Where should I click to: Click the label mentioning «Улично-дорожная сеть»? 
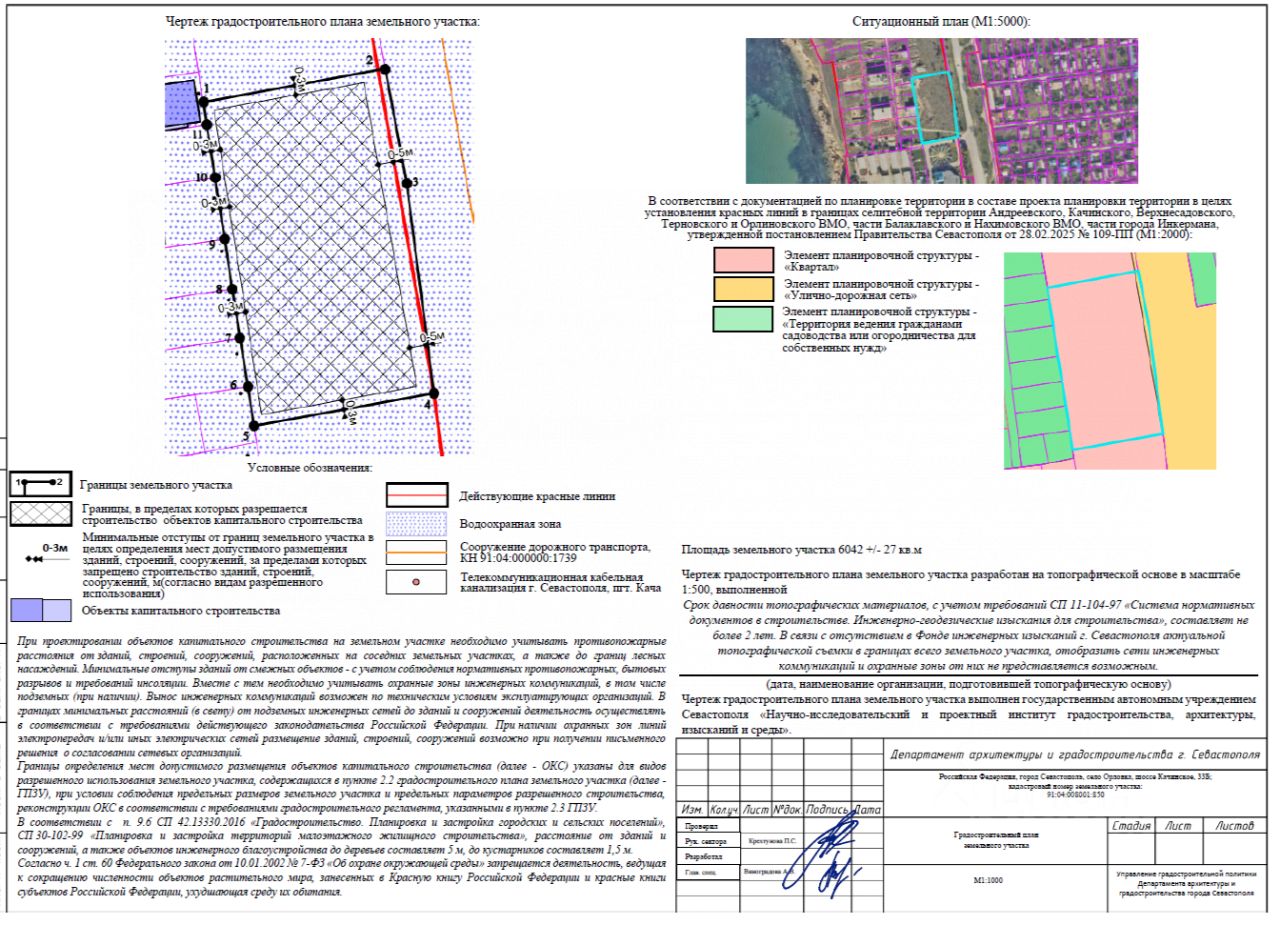(x=881, y=289)
